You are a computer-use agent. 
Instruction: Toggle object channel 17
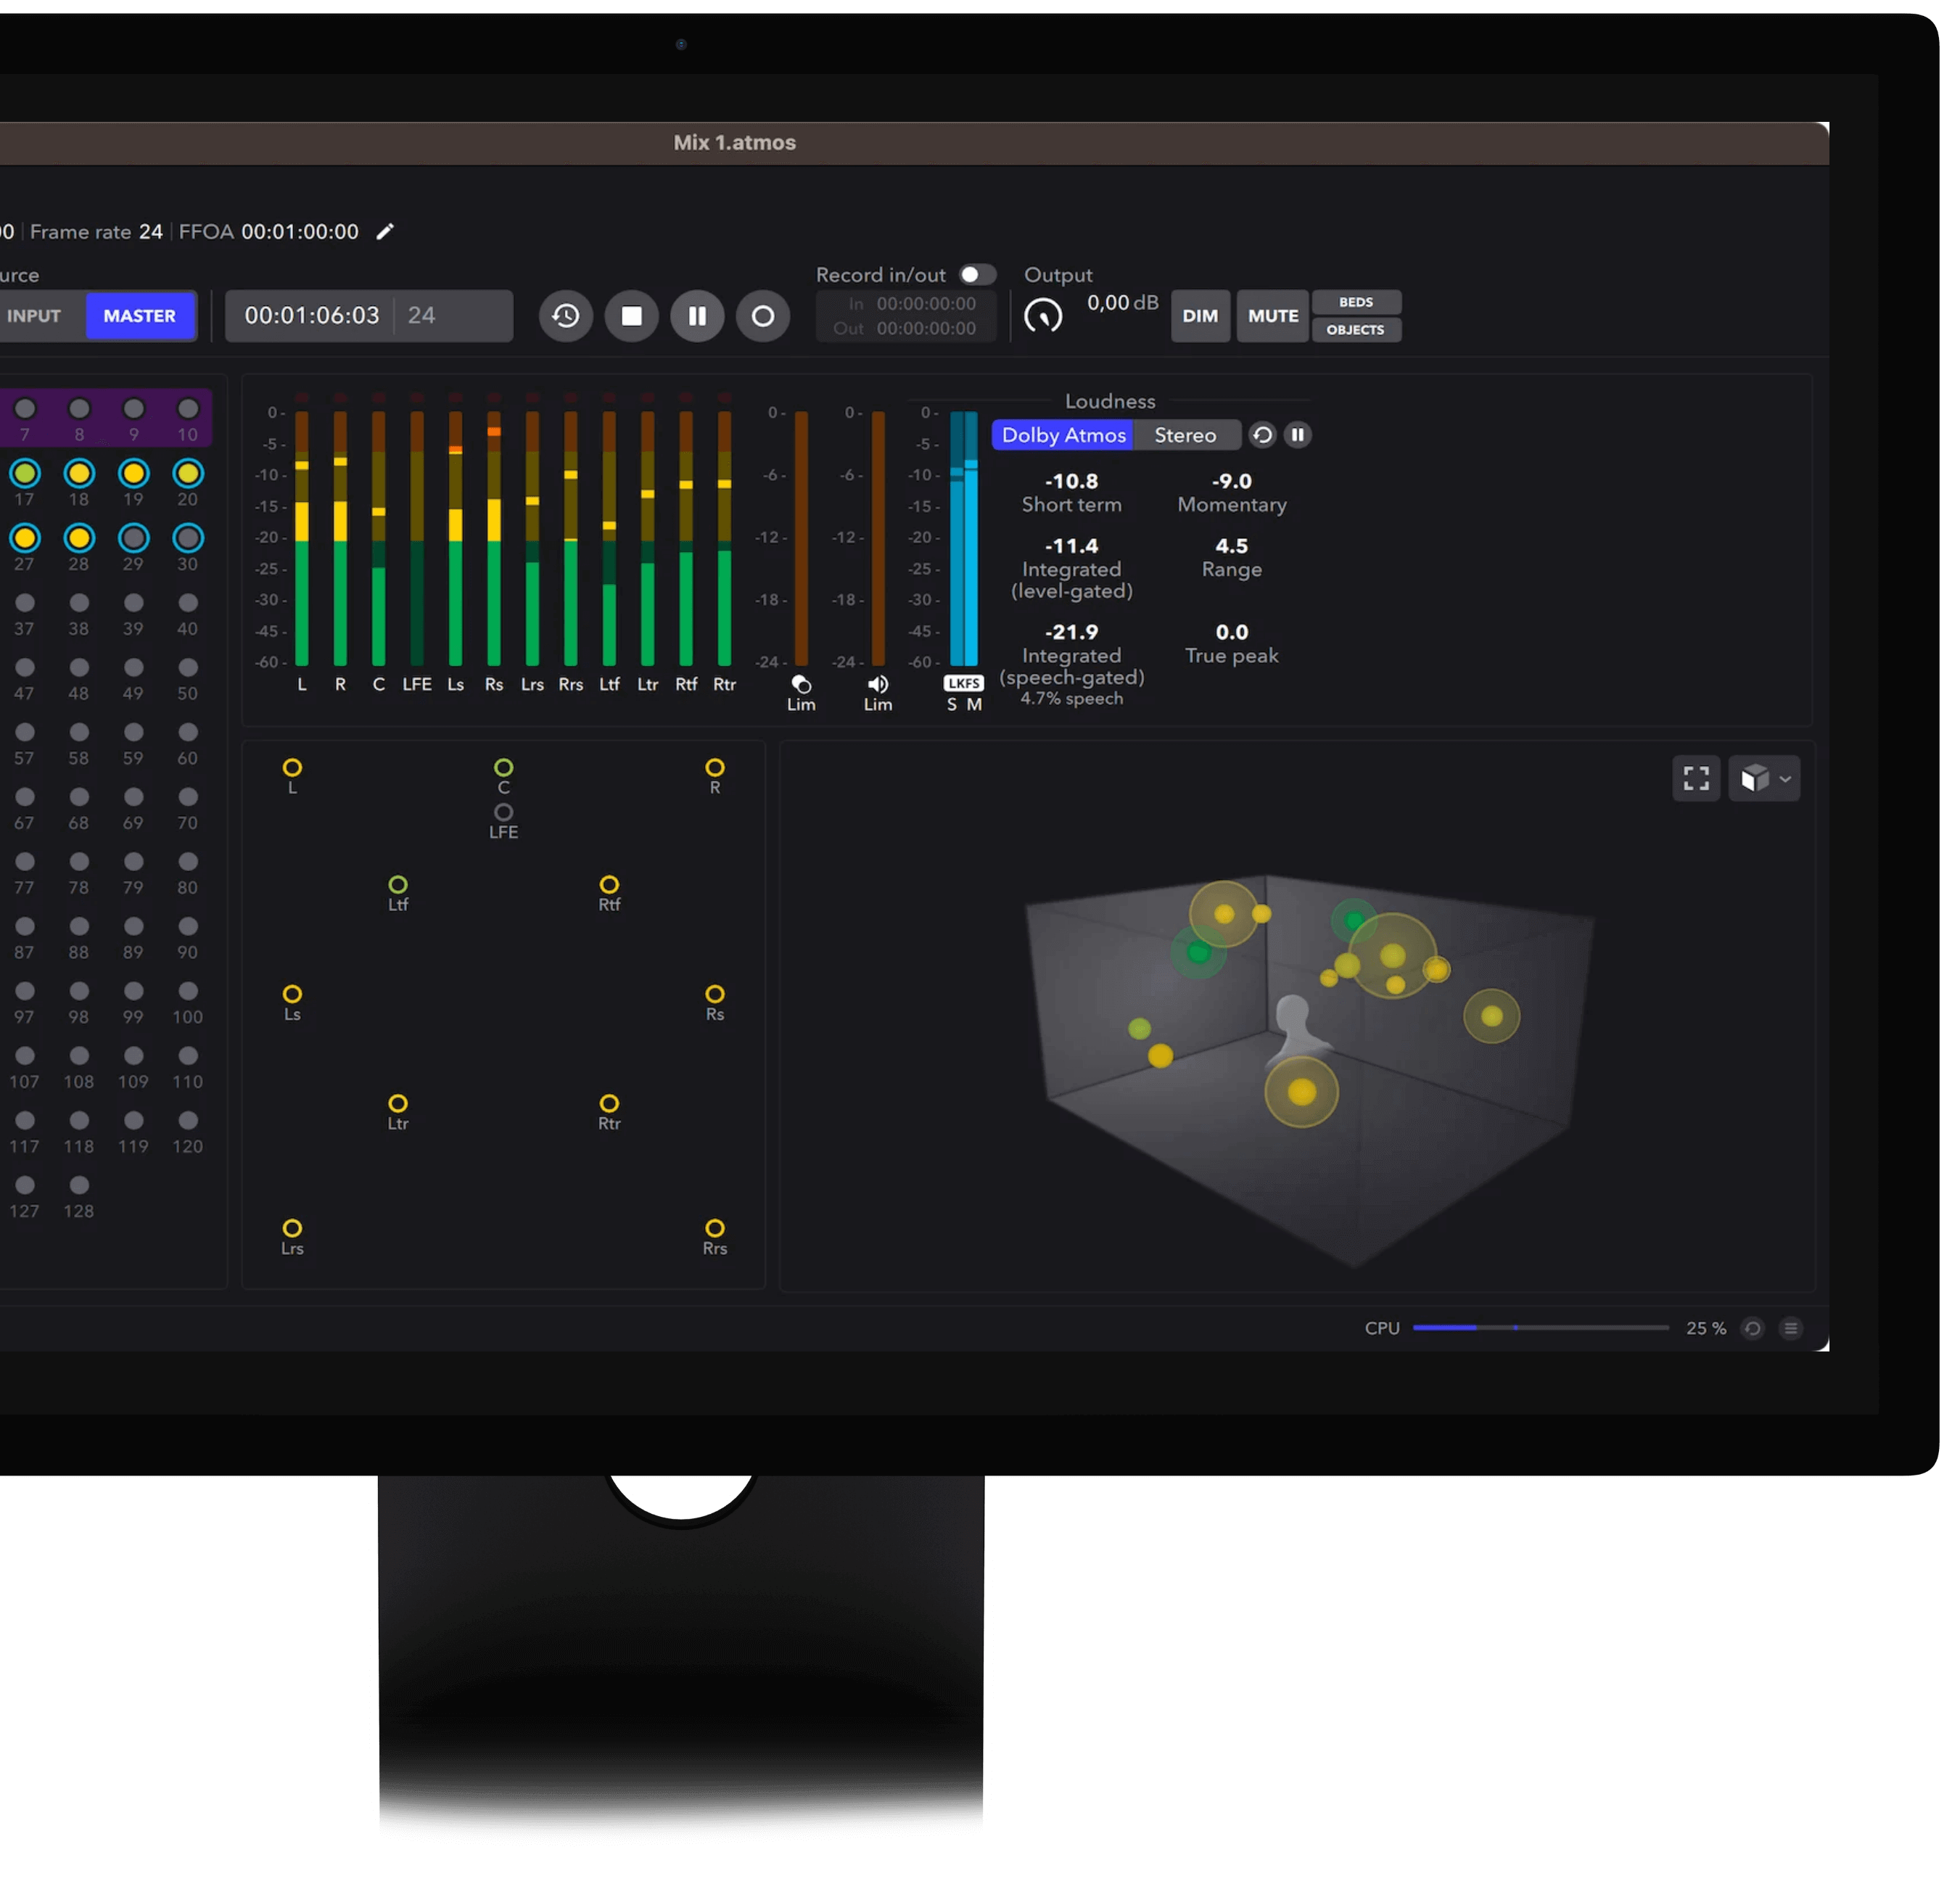tap(25, 473)
